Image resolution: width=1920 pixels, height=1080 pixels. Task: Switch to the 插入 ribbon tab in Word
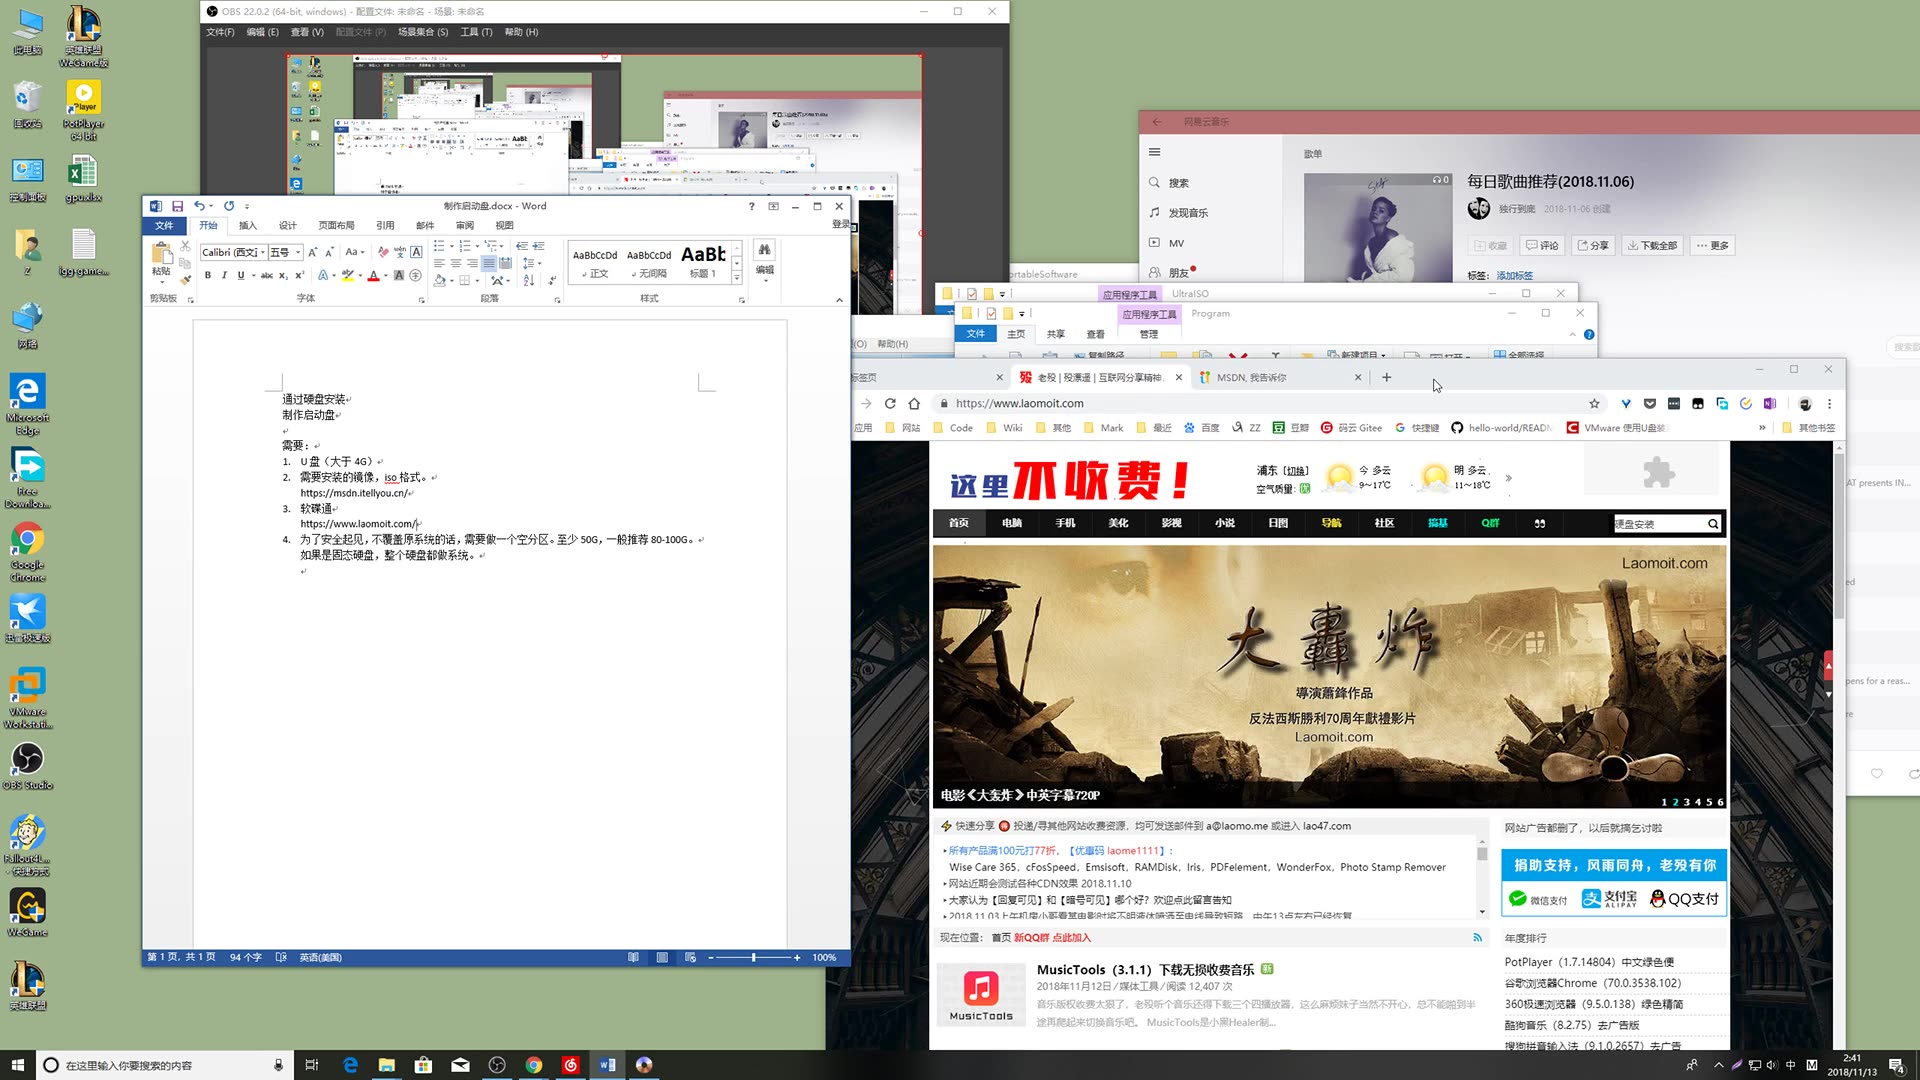pyautogui.click(x=248, y=225)
